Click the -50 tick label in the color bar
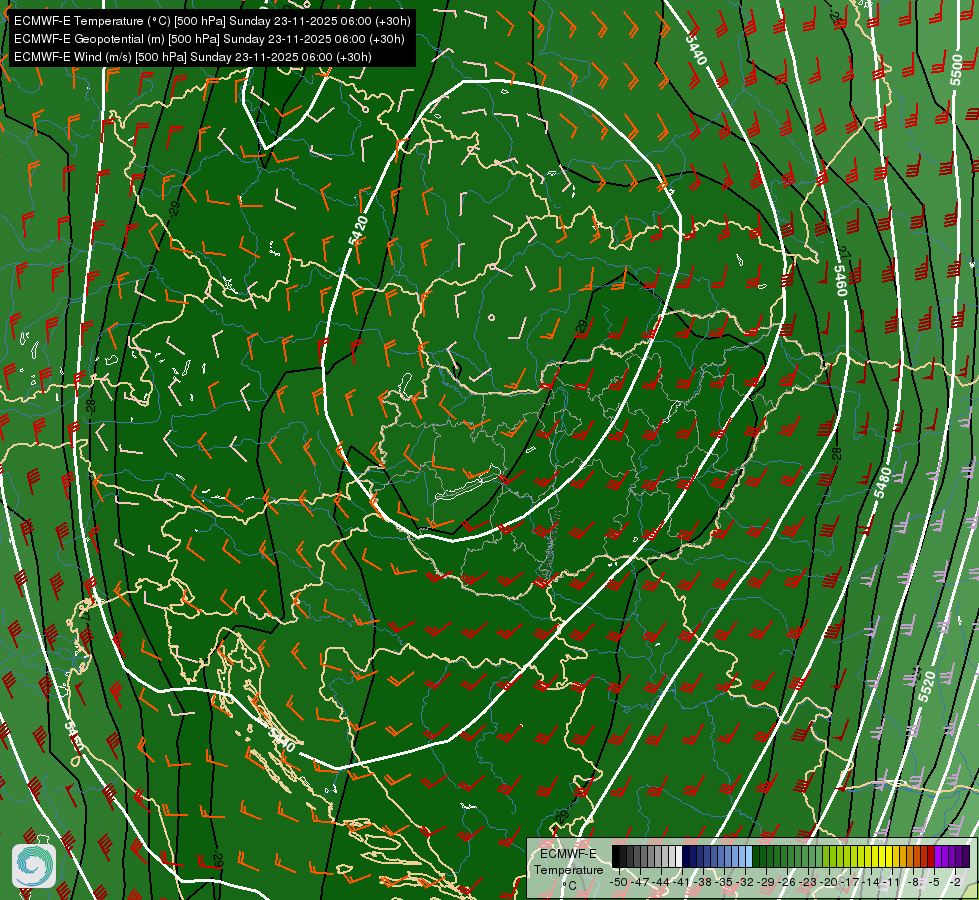The height and width of the screenshot is (900, 979). pyautogui.click(x=617, y=882)
